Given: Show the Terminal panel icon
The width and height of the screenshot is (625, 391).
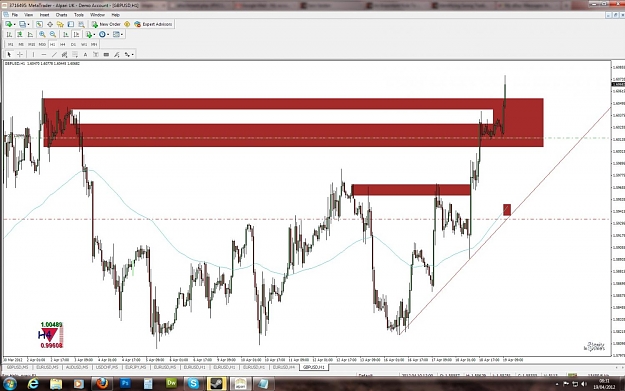Looking at the screenshot, I should 71,24.
